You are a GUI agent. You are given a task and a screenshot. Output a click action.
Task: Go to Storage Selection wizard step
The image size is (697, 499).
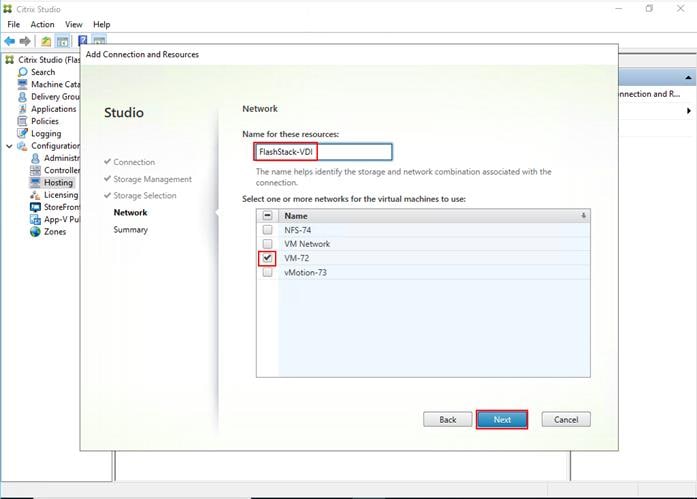[144, 196]
